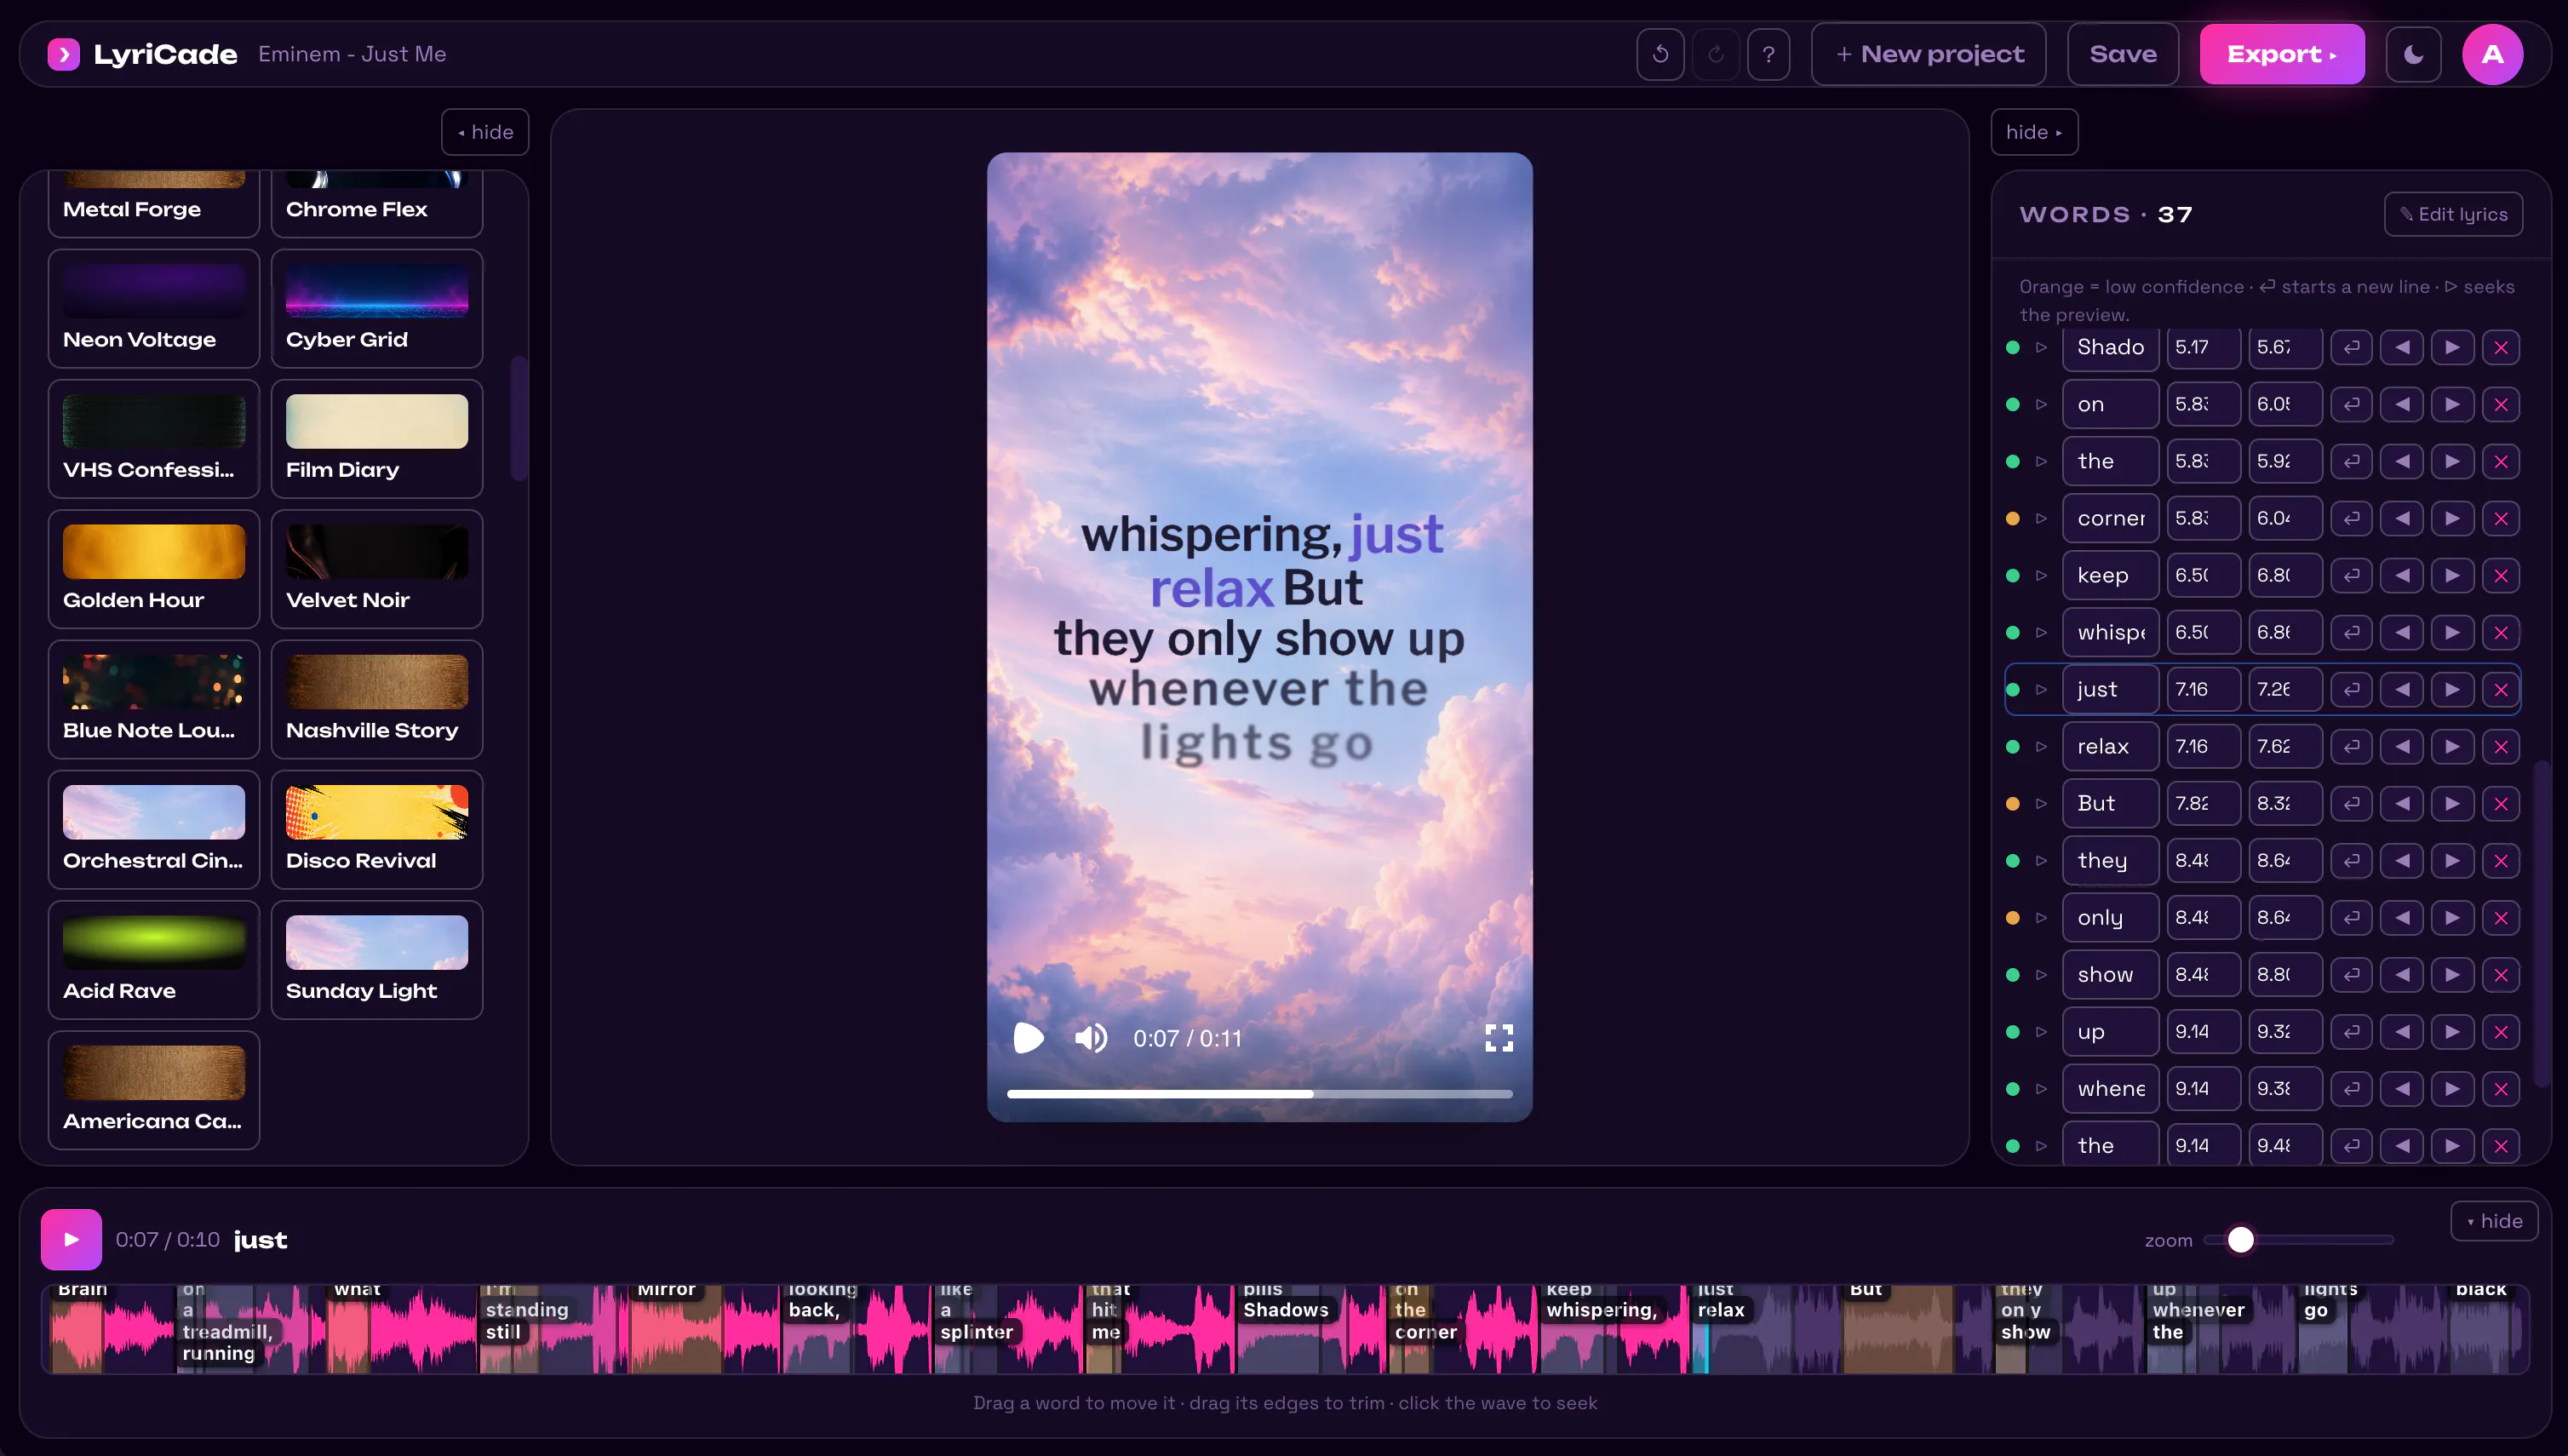Click the LyriCade logo icon

coord(63,54)
